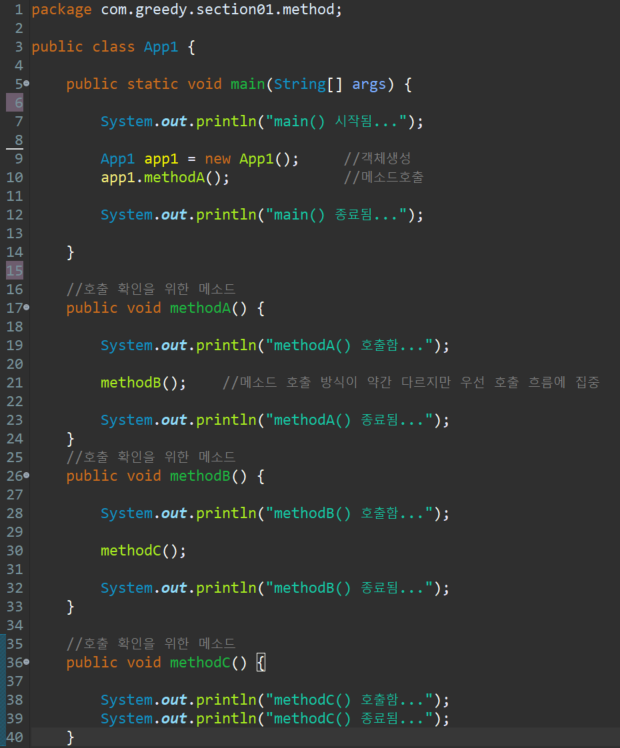The width and height of the screenshot is (620, 748).
Task: Click 'com.greedy.section01.method' package name
Action: tap(217, 10)
